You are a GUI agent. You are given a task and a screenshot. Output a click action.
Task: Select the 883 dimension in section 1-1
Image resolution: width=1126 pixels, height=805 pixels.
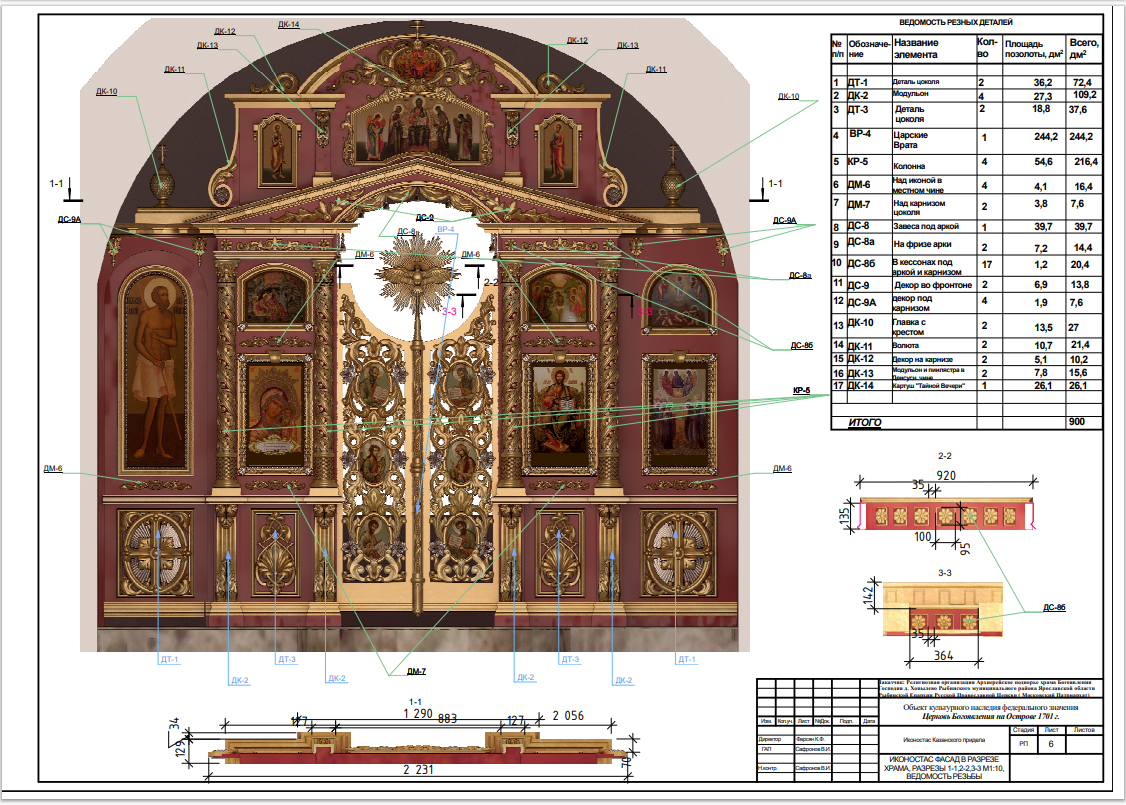(447, 718)
